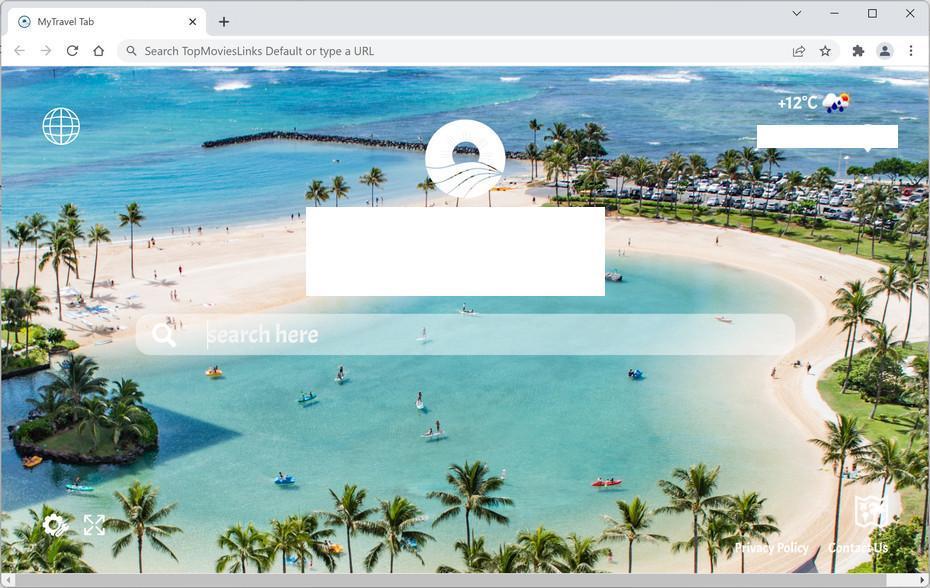
Task: Expand the tab search chevron
Action: [797, 13]
